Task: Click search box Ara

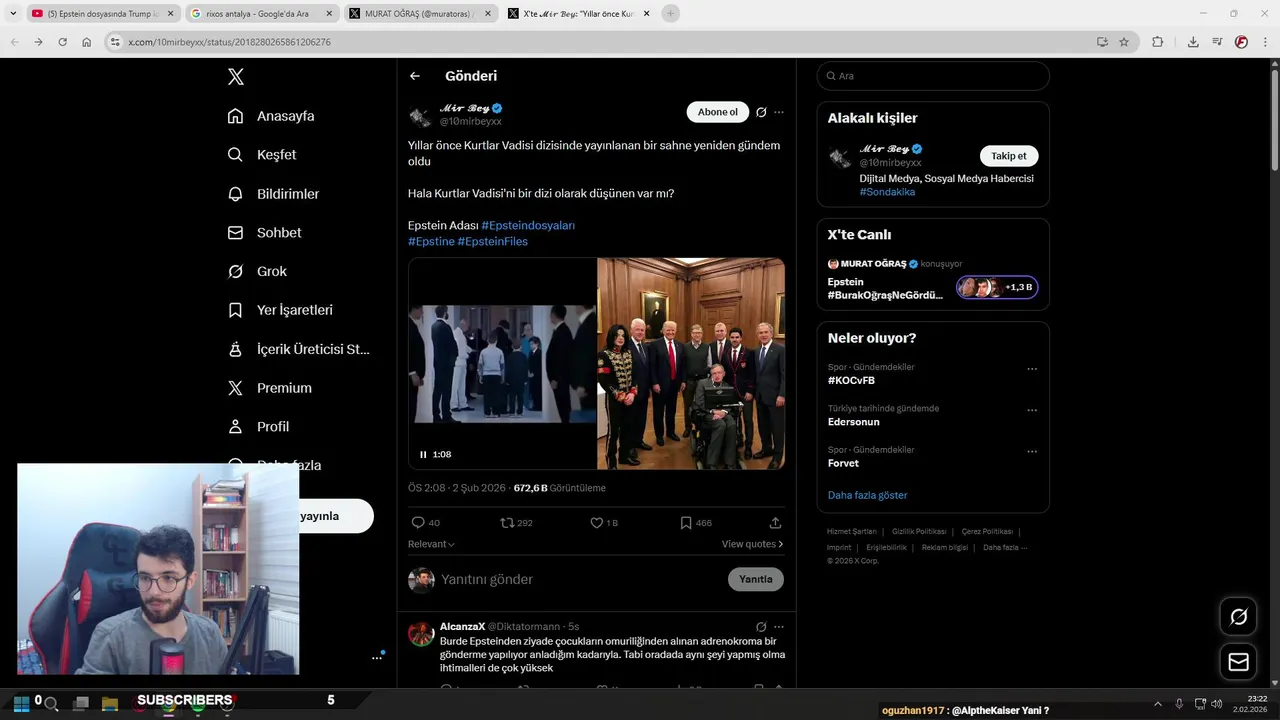Action: pos(933,76)
